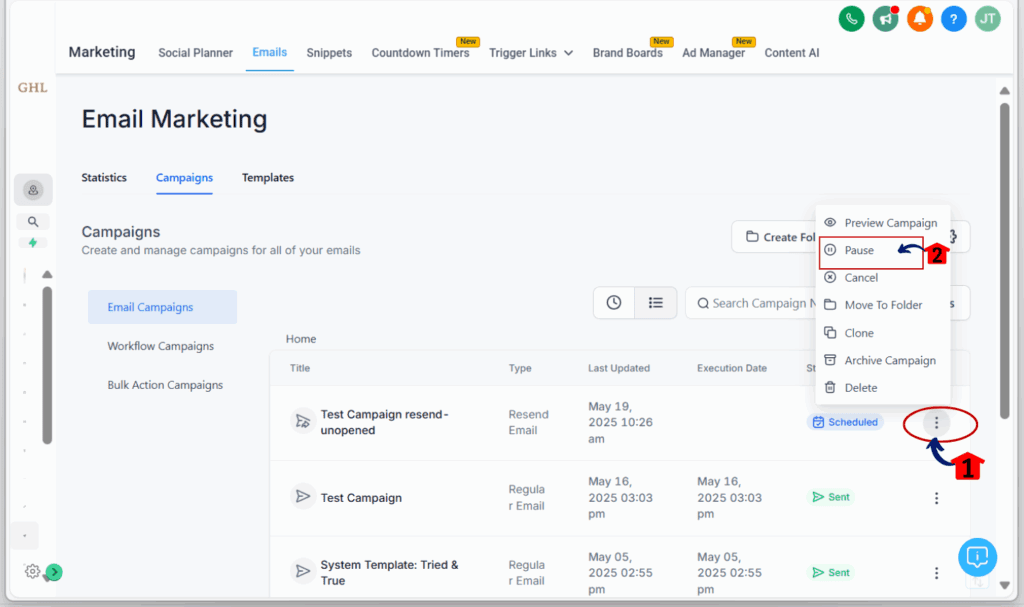Open the chat support widget icon
The image size is (1024, 607).
pyautogui.click(x=977, y=557)
